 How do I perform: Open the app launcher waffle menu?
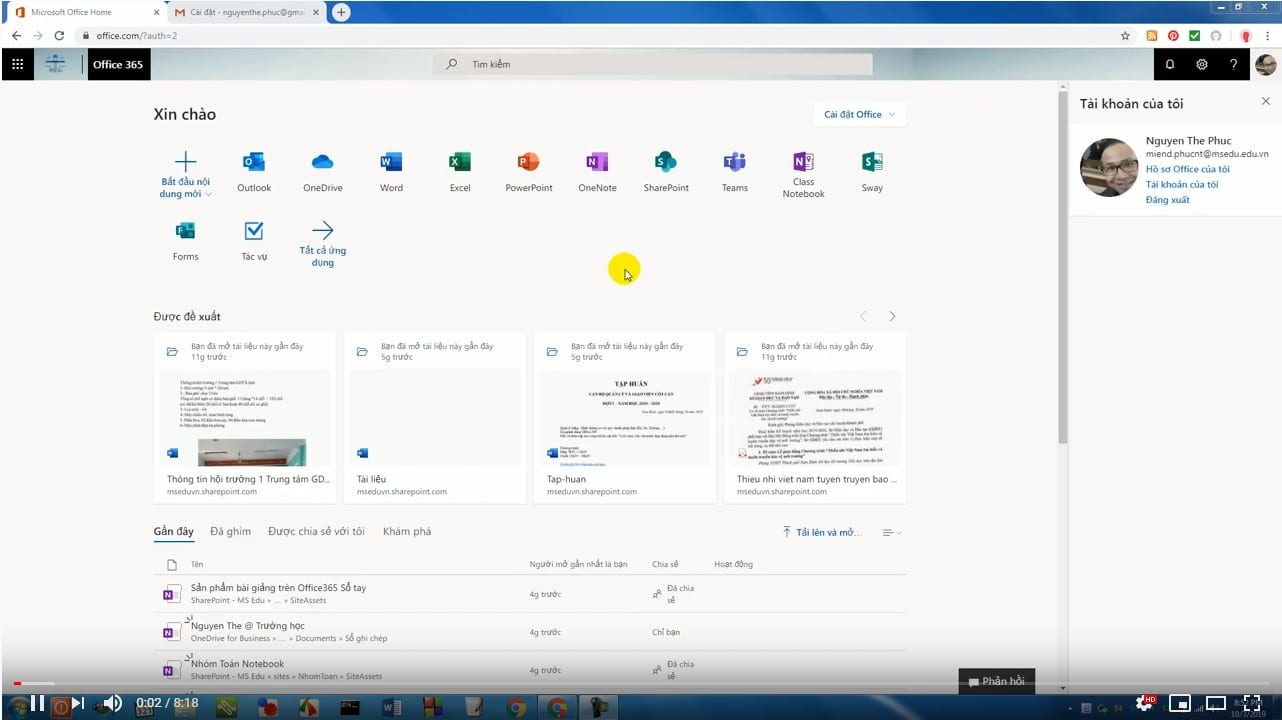(17, 64)
